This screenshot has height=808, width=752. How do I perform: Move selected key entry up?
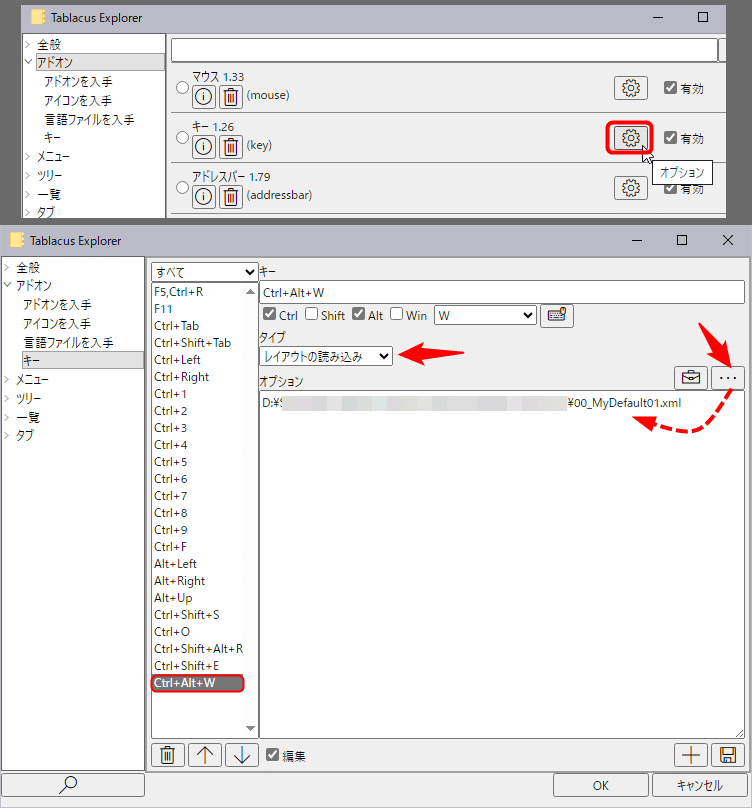pos(205,755)
